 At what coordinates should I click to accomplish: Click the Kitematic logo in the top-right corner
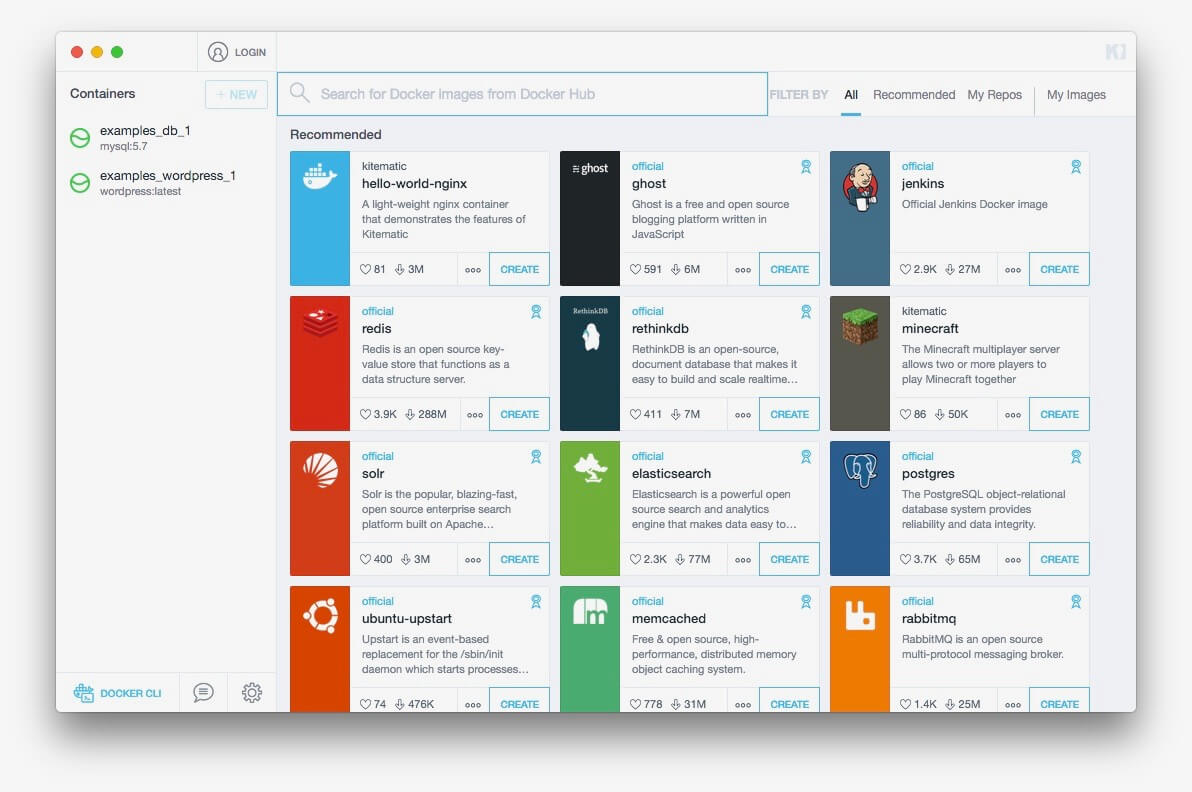1116,51
